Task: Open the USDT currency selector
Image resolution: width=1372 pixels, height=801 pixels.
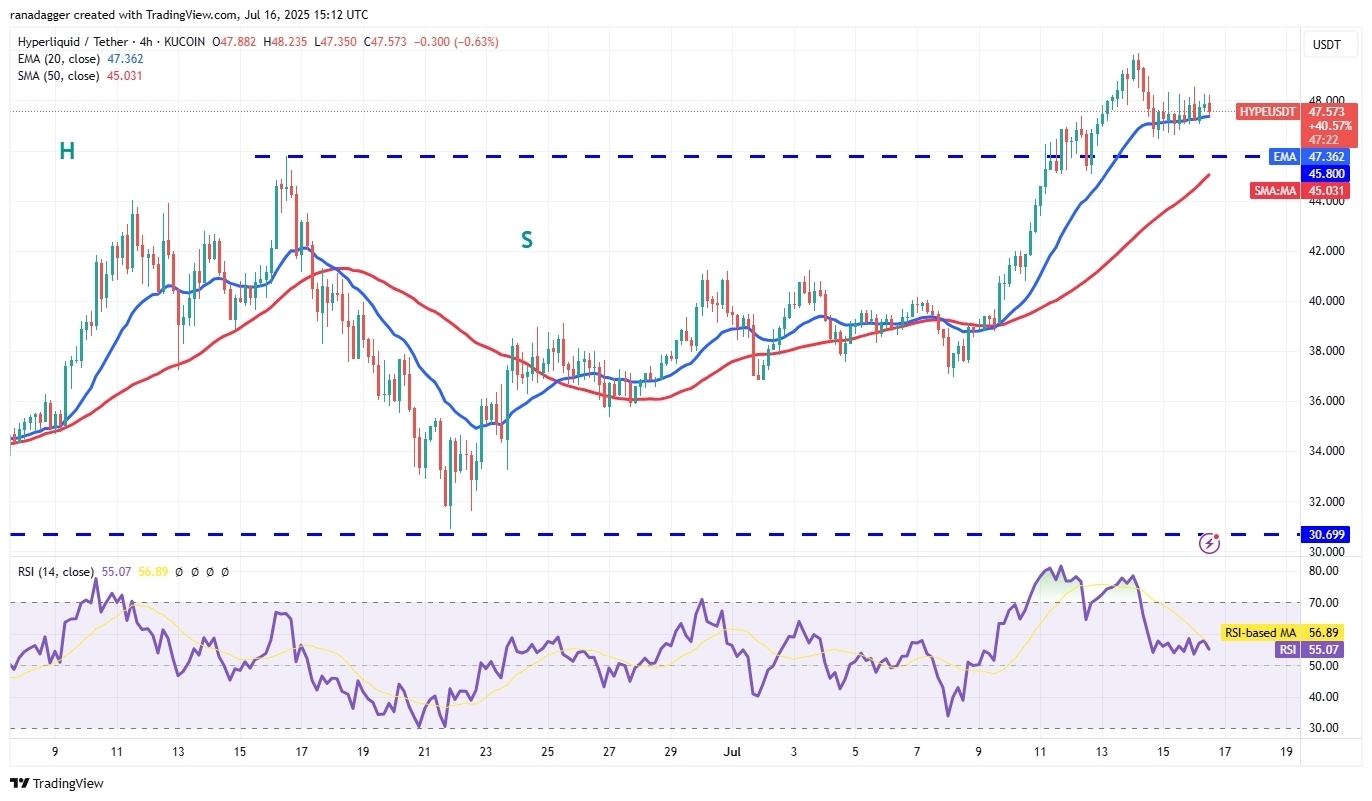Action: [x=1329, y=44]
